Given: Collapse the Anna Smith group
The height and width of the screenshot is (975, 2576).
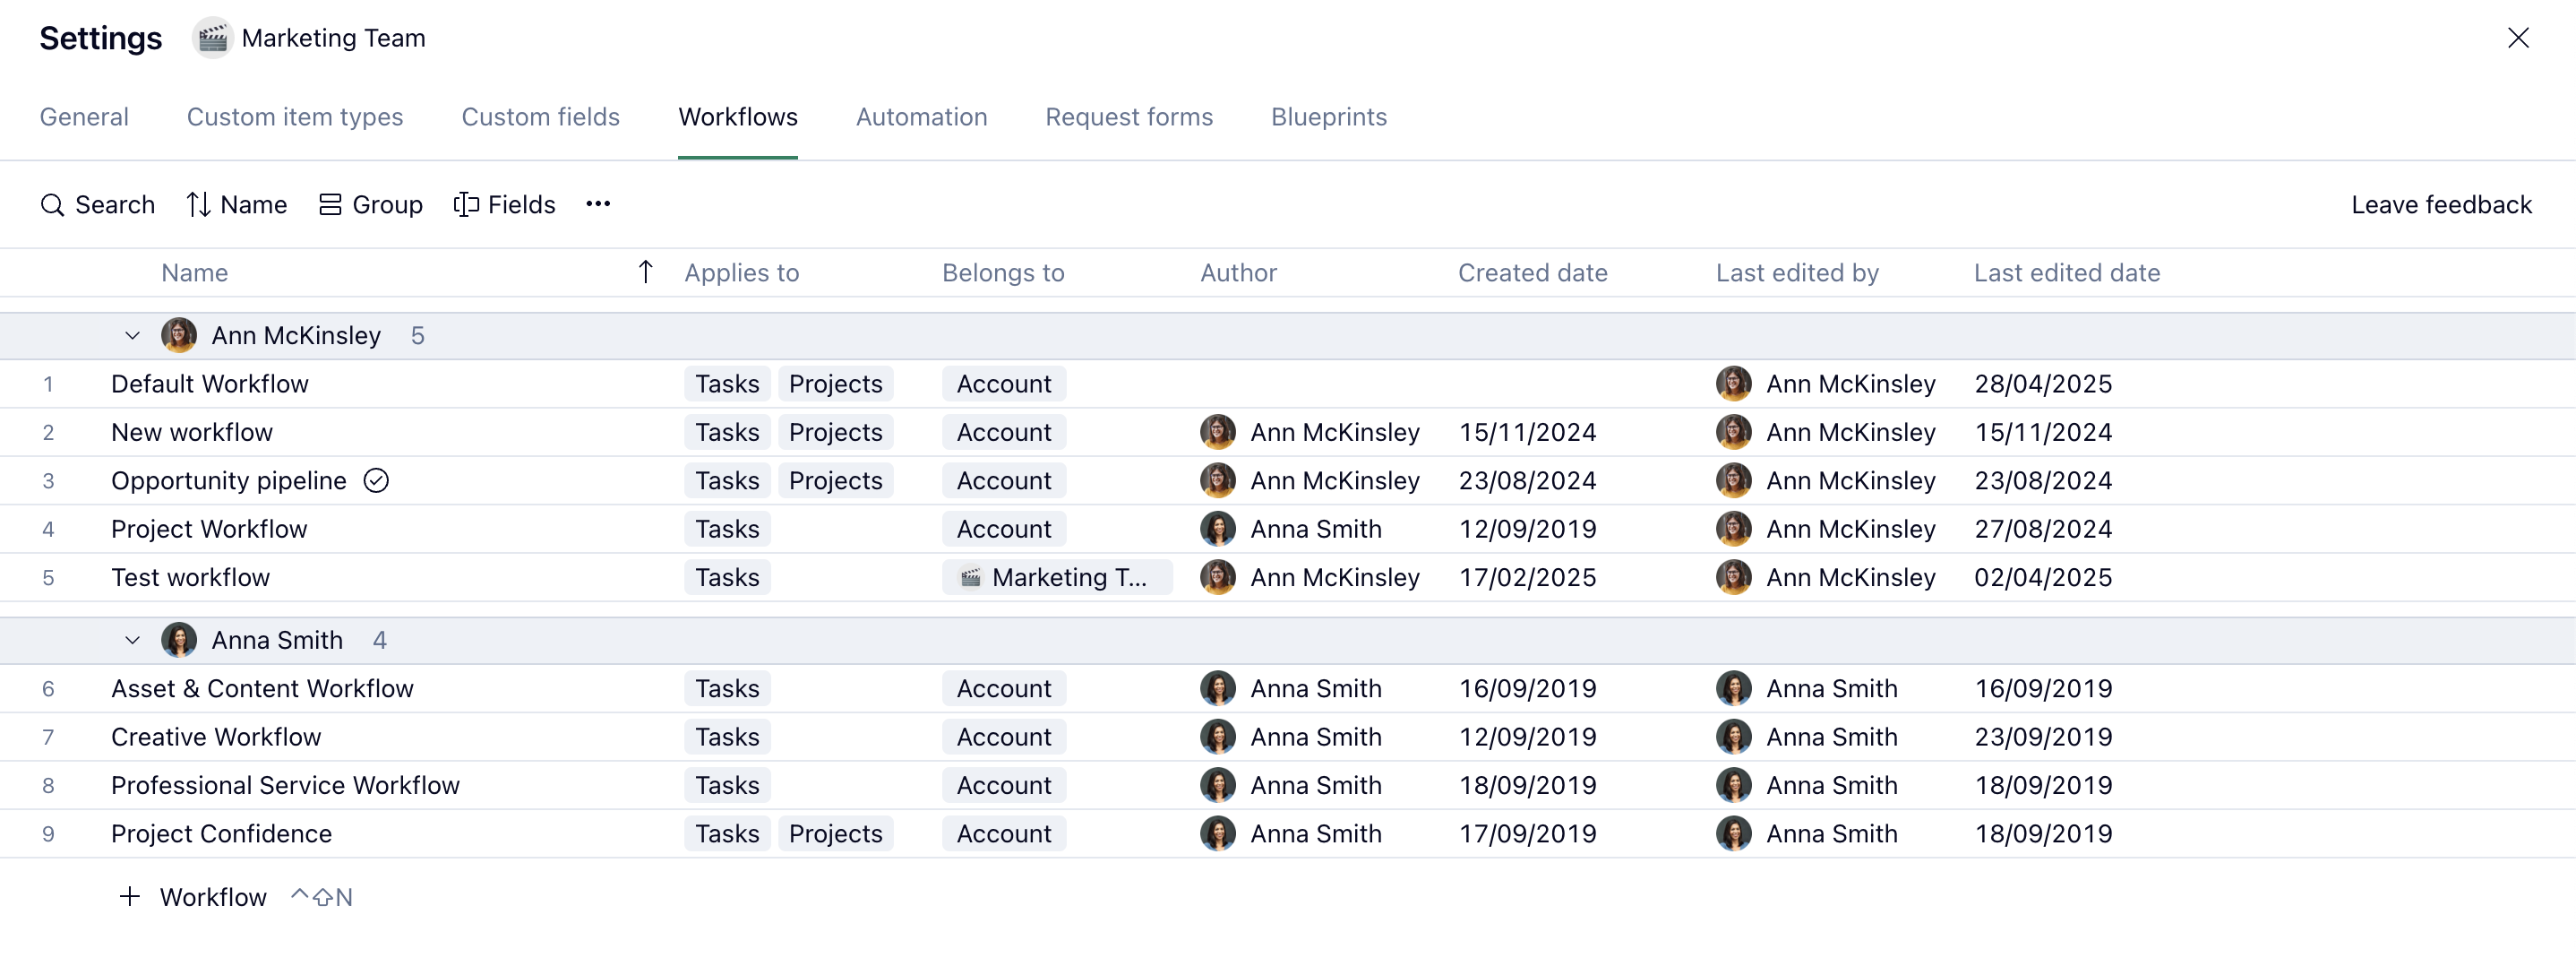Looking at the screenshot, I should (x=132, y=641).
